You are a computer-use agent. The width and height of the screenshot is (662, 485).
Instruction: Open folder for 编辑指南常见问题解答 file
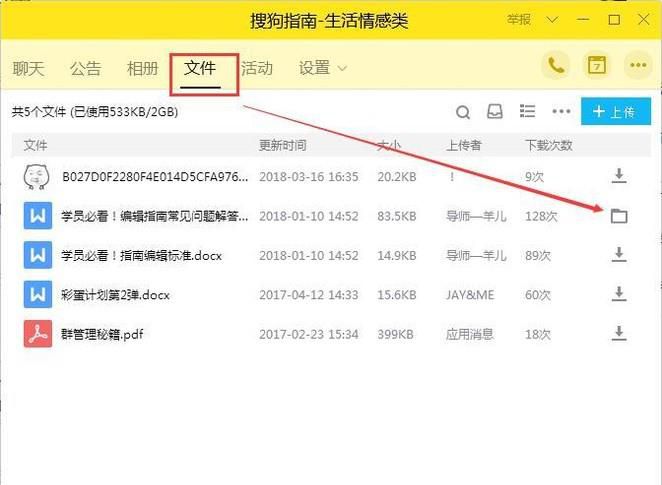click(x=619, y=216)
